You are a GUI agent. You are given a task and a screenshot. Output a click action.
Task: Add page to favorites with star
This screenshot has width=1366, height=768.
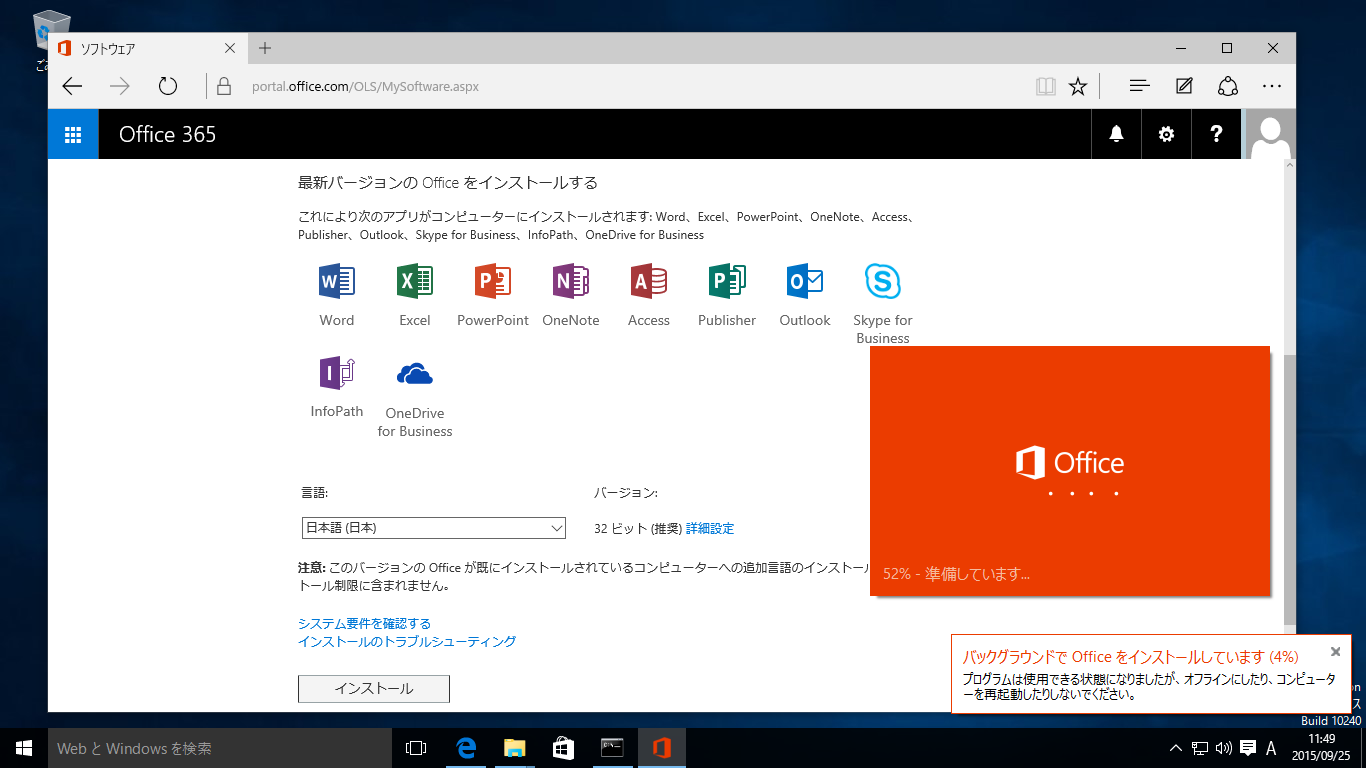click(x=1077, y=87)
